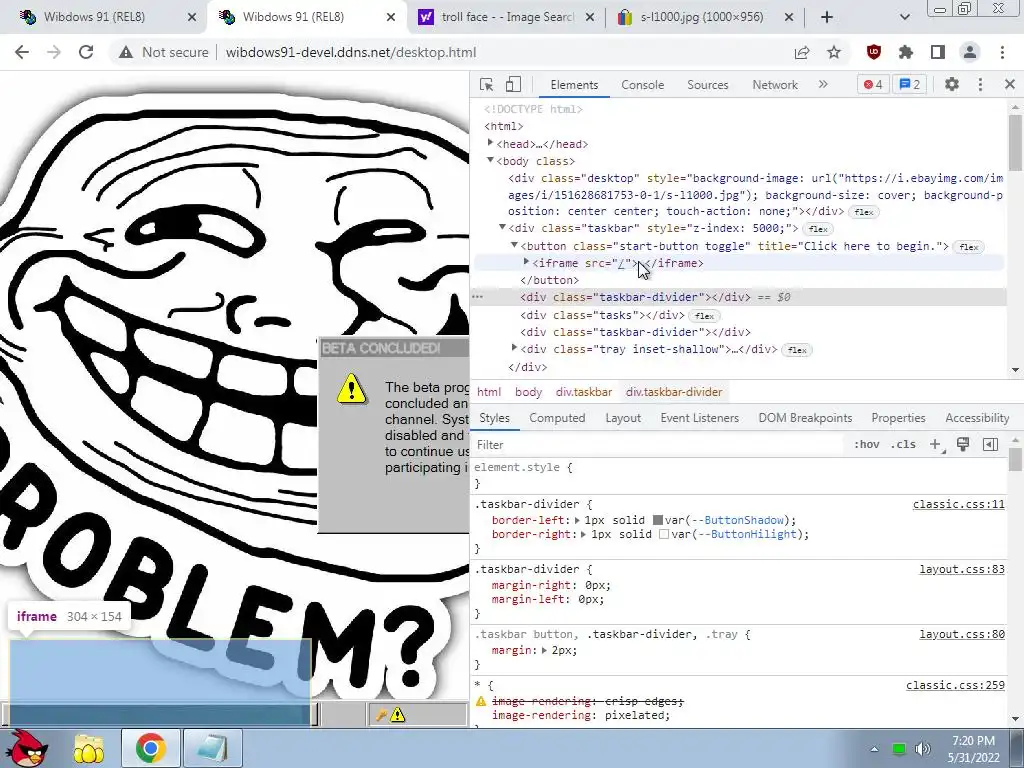Bookmark this page with star icon
Screen dimensions: 1024x768
(834, 52)
